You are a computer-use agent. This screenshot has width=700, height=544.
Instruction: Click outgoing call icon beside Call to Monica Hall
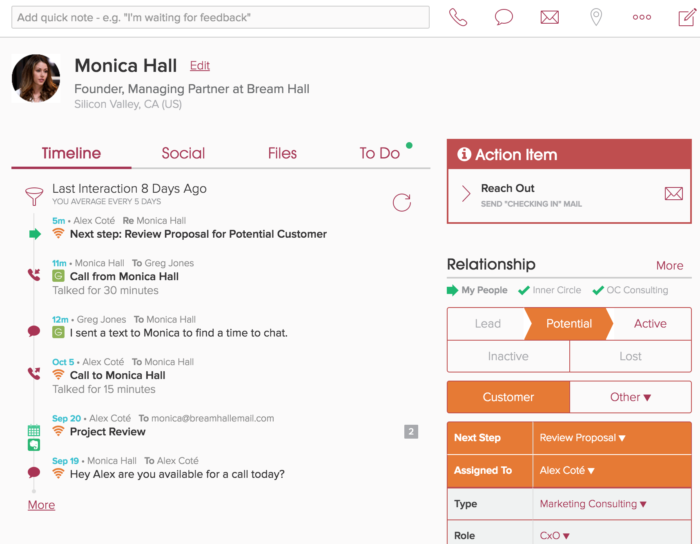tap(34, 373)
